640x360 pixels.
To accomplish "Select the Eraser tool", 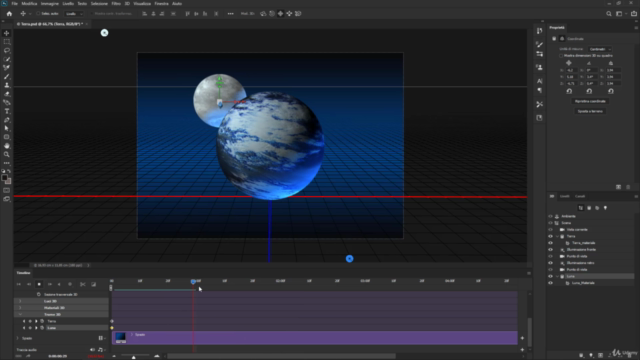I will click(x=7, y=93).
